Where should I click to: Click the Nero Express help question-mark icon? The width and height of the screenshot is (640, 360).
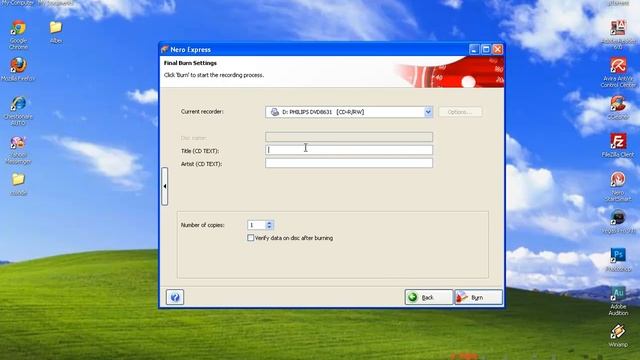pos(175,297)
